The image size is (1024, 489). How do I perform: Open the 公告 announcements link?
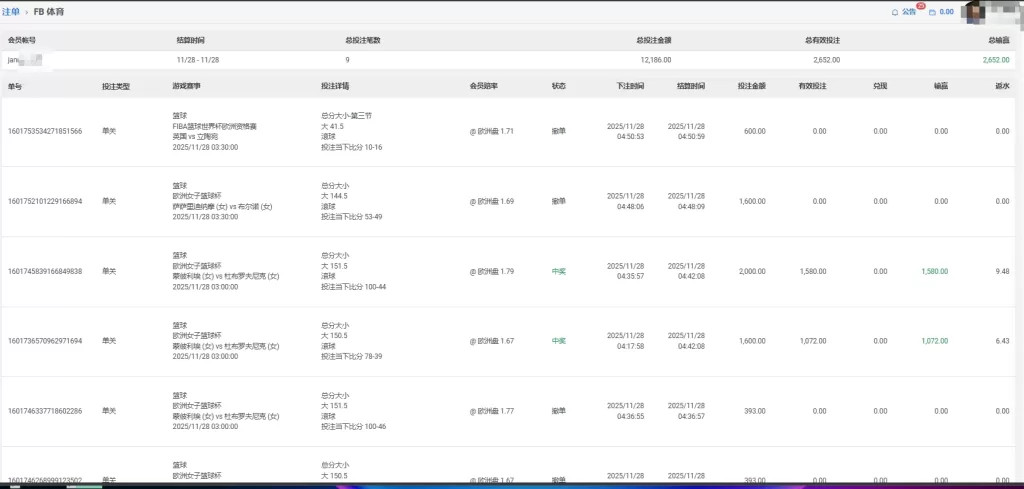click(908, 12)
